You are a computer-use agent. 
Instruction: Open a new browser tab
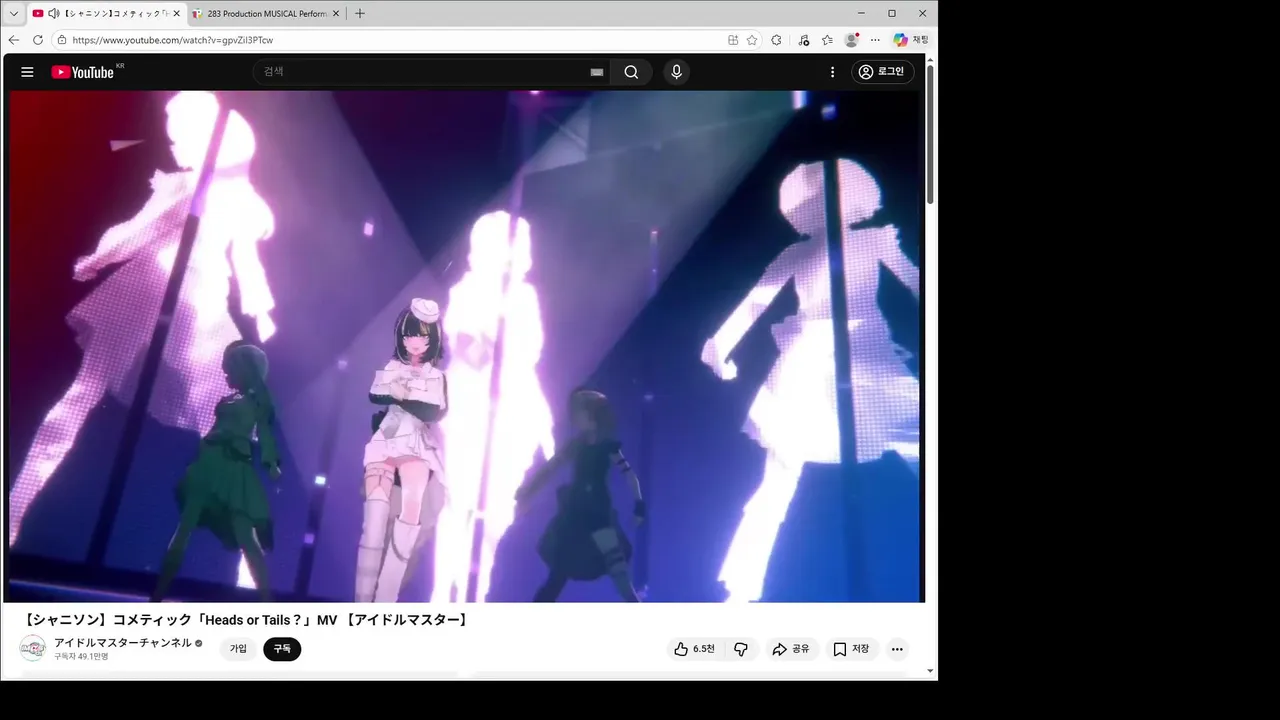click(360, 14)
